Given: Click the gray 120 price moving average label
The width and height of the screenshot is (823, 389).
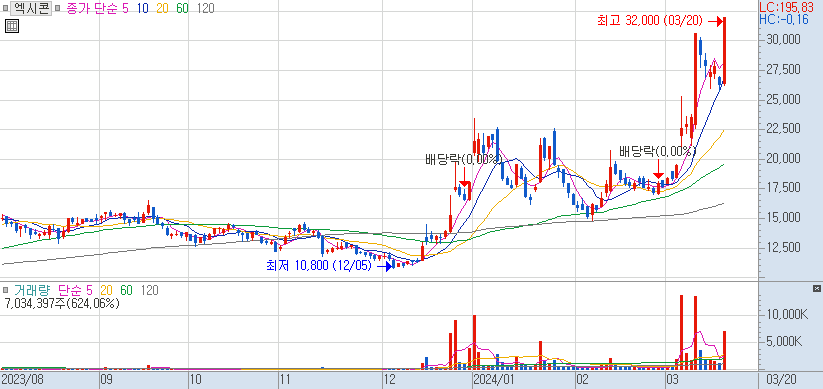Looking at the screenshot, I should pos(205,8).
